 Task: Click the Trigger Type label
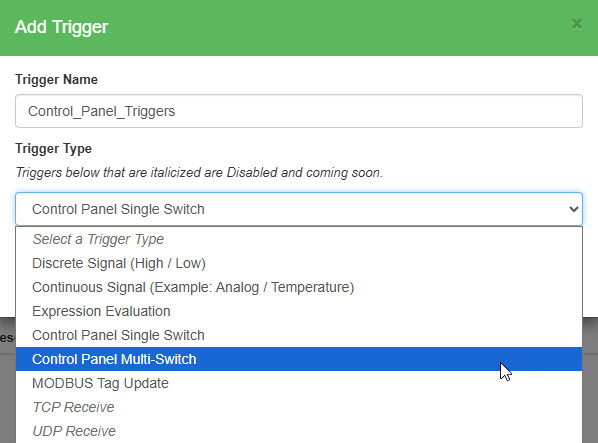(53, 149)
